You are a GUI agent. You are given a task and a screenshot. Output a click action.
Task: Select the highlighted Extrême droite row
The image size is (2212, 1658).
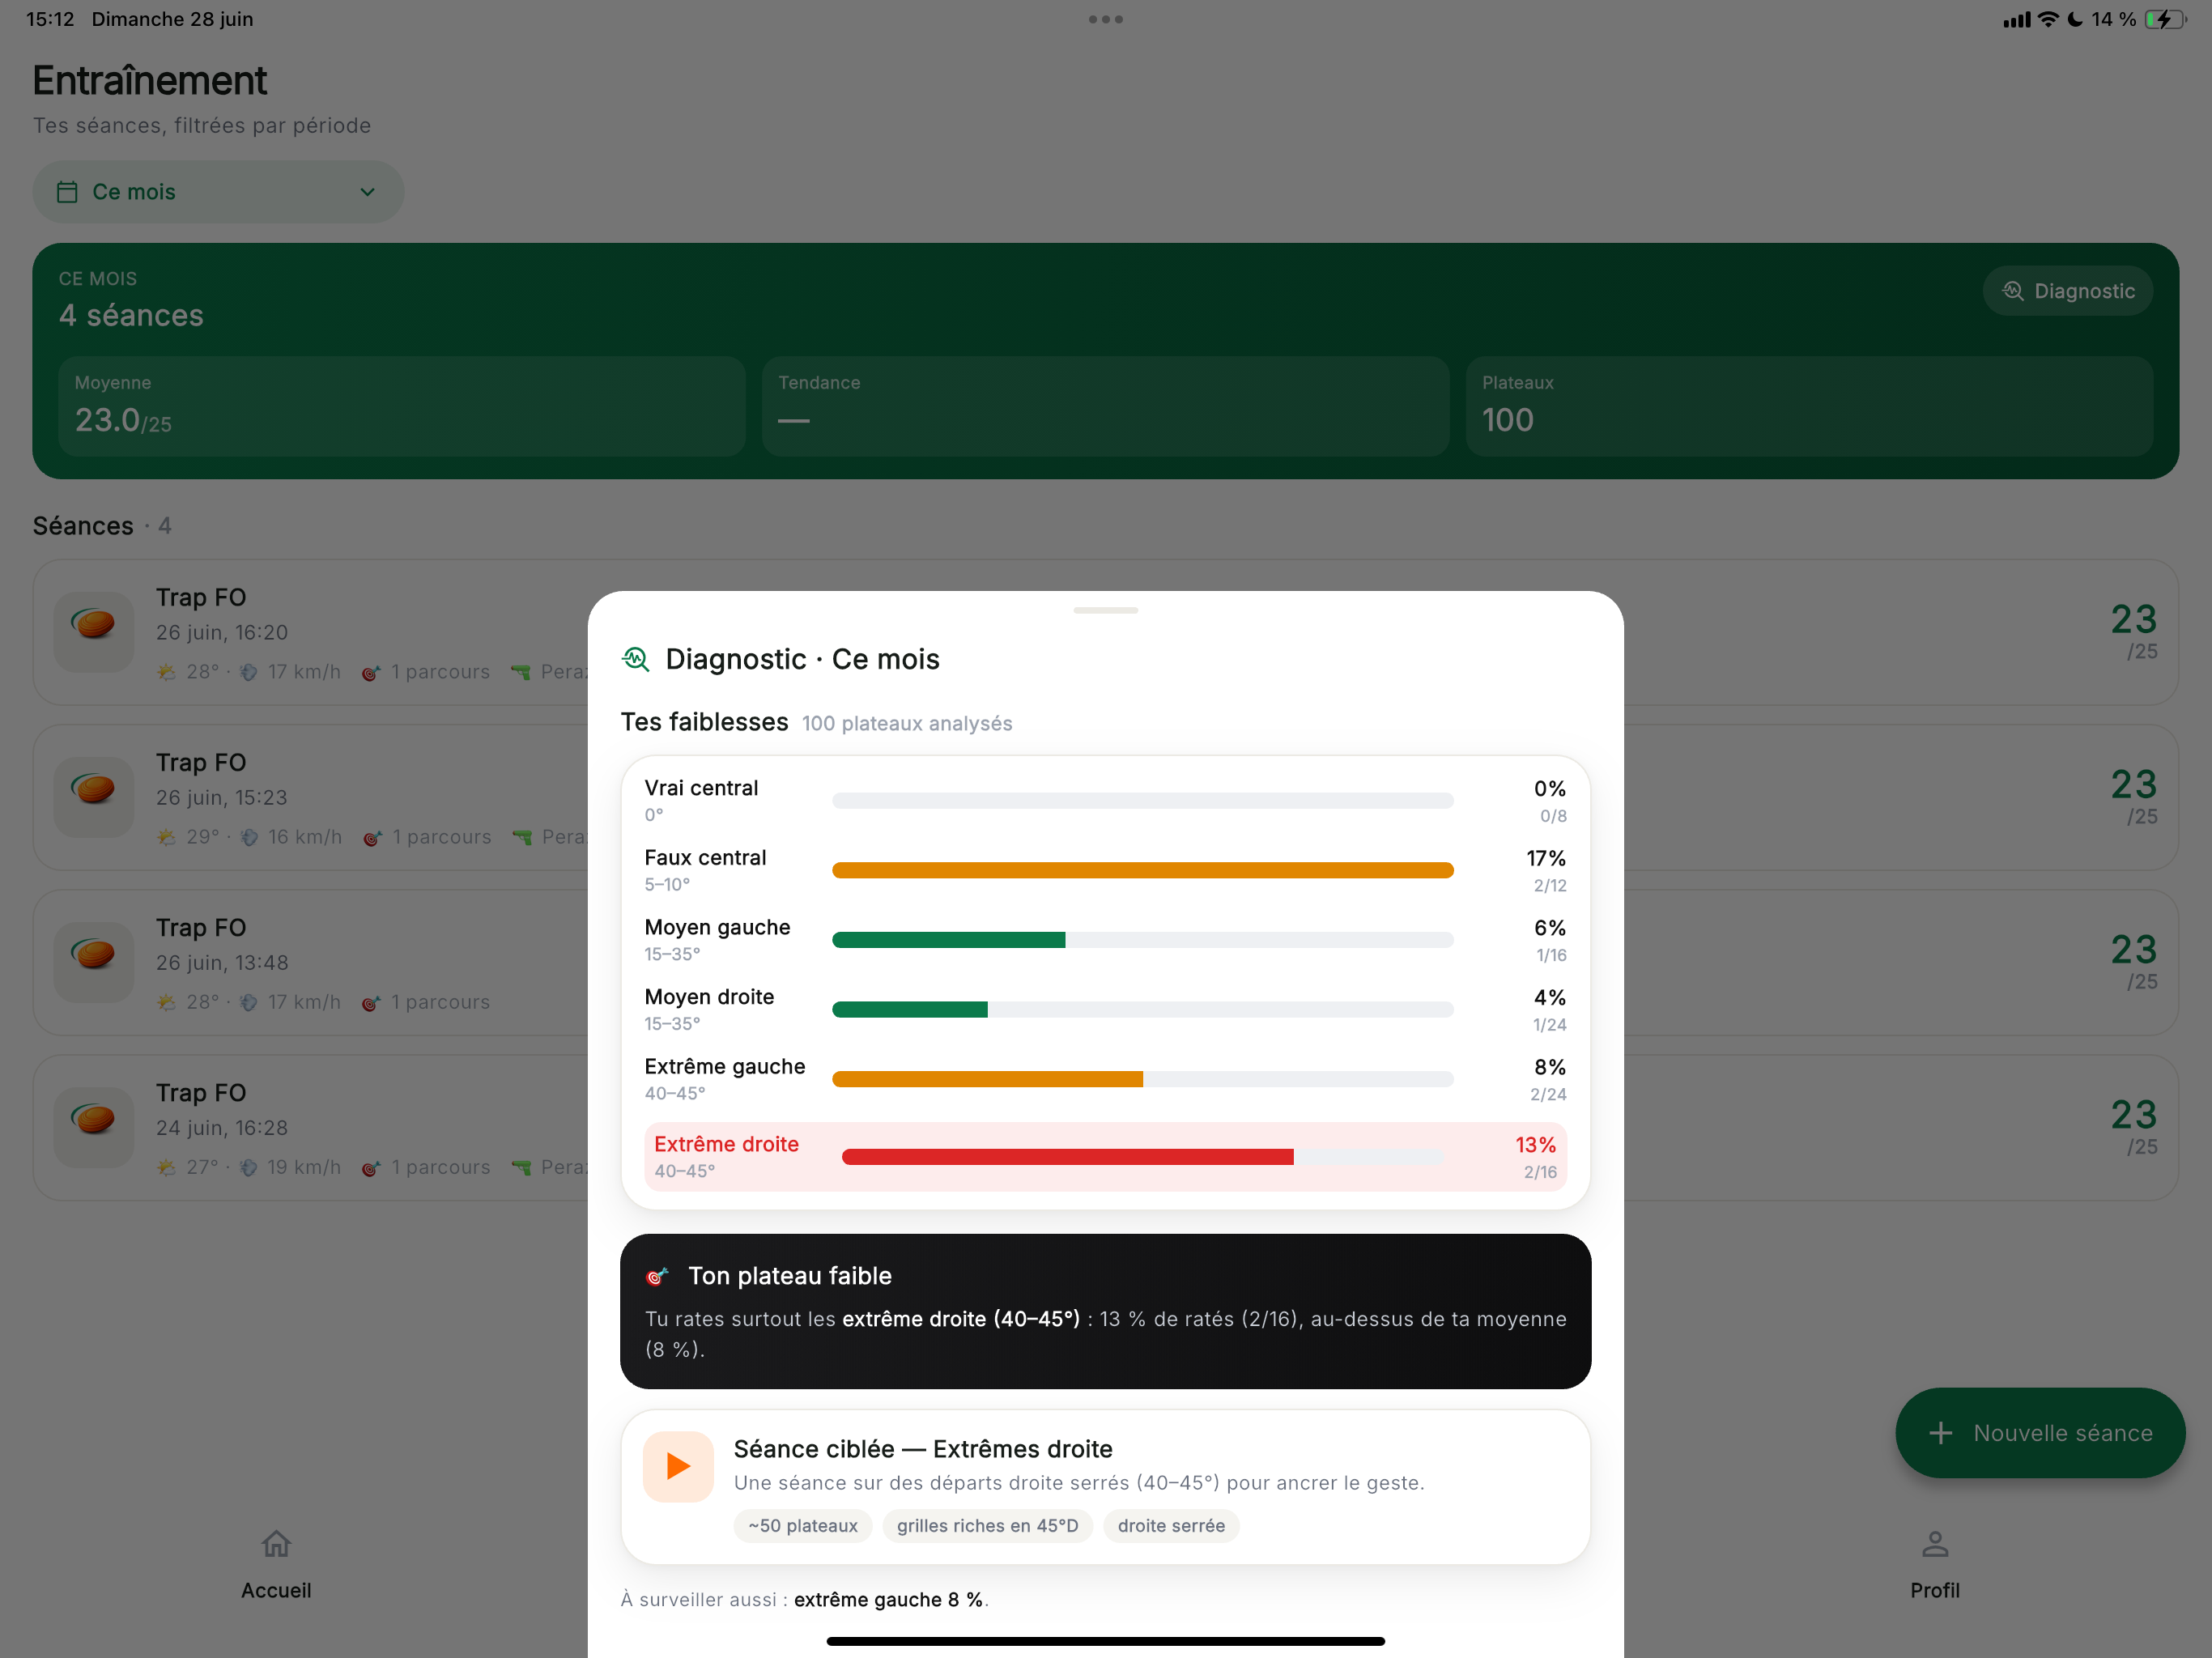[1105, 1156]
